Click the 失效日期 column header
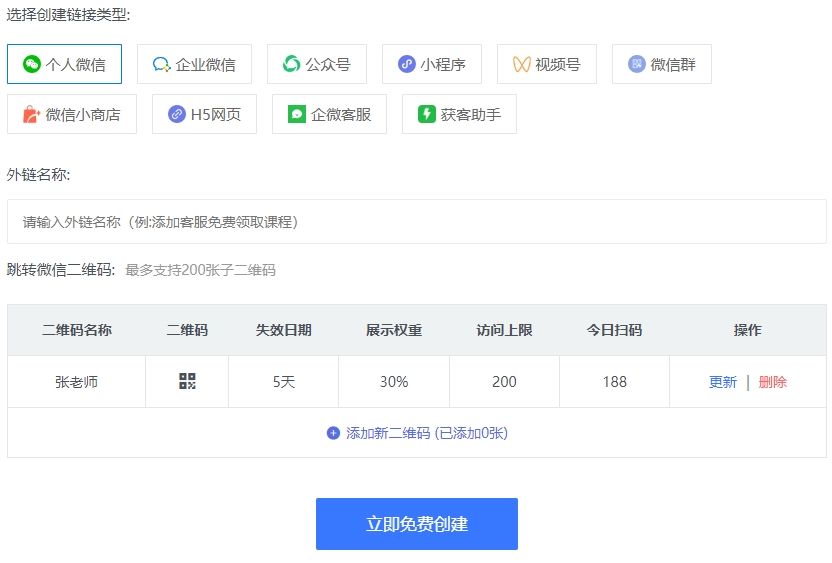The image size is (832, 563). click(x=283, y=330)
